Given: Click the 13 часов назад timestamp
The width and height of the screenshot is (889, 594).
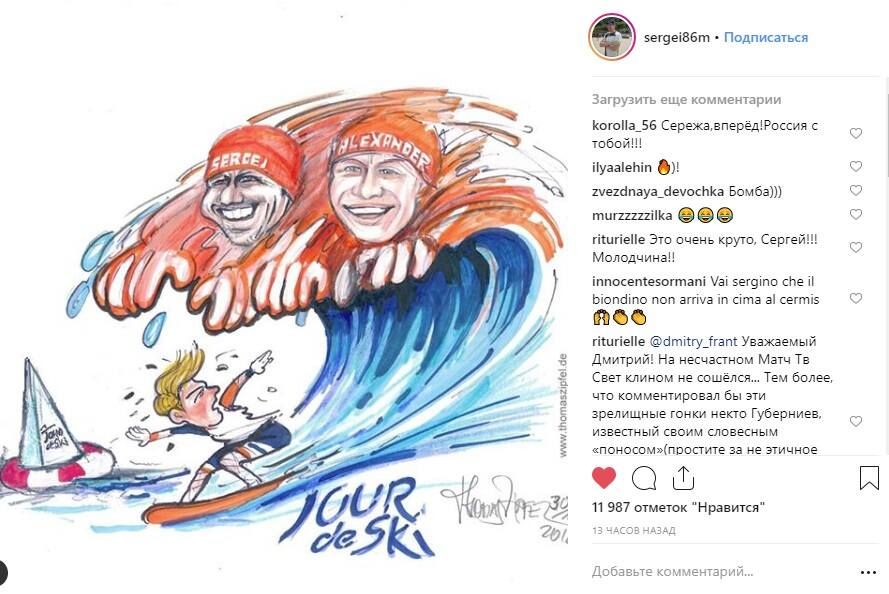Looking at the screenshot, I should [x=634, y=531].
